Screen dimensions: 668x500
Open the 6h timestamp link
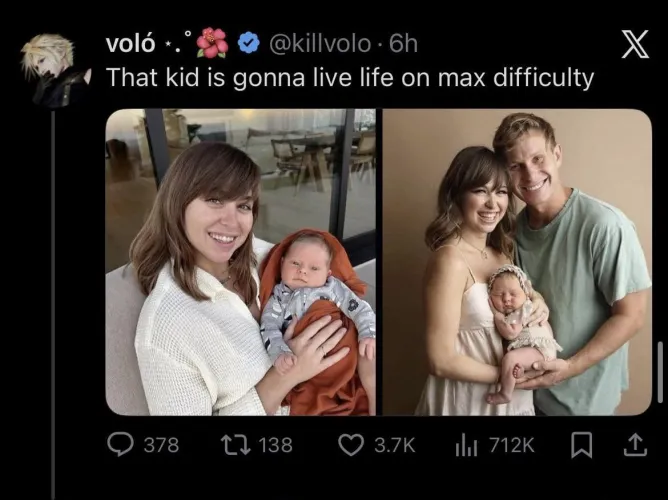pos(404,44)
